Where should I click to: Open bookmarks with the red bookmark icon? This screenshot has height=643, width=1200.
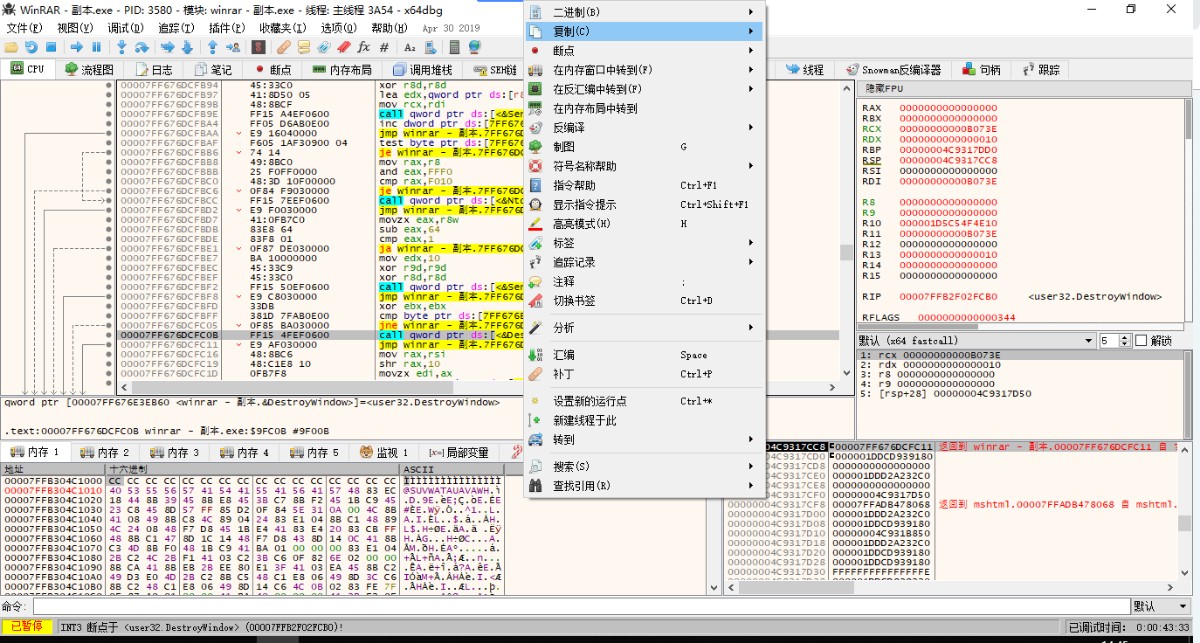[344, 47]
